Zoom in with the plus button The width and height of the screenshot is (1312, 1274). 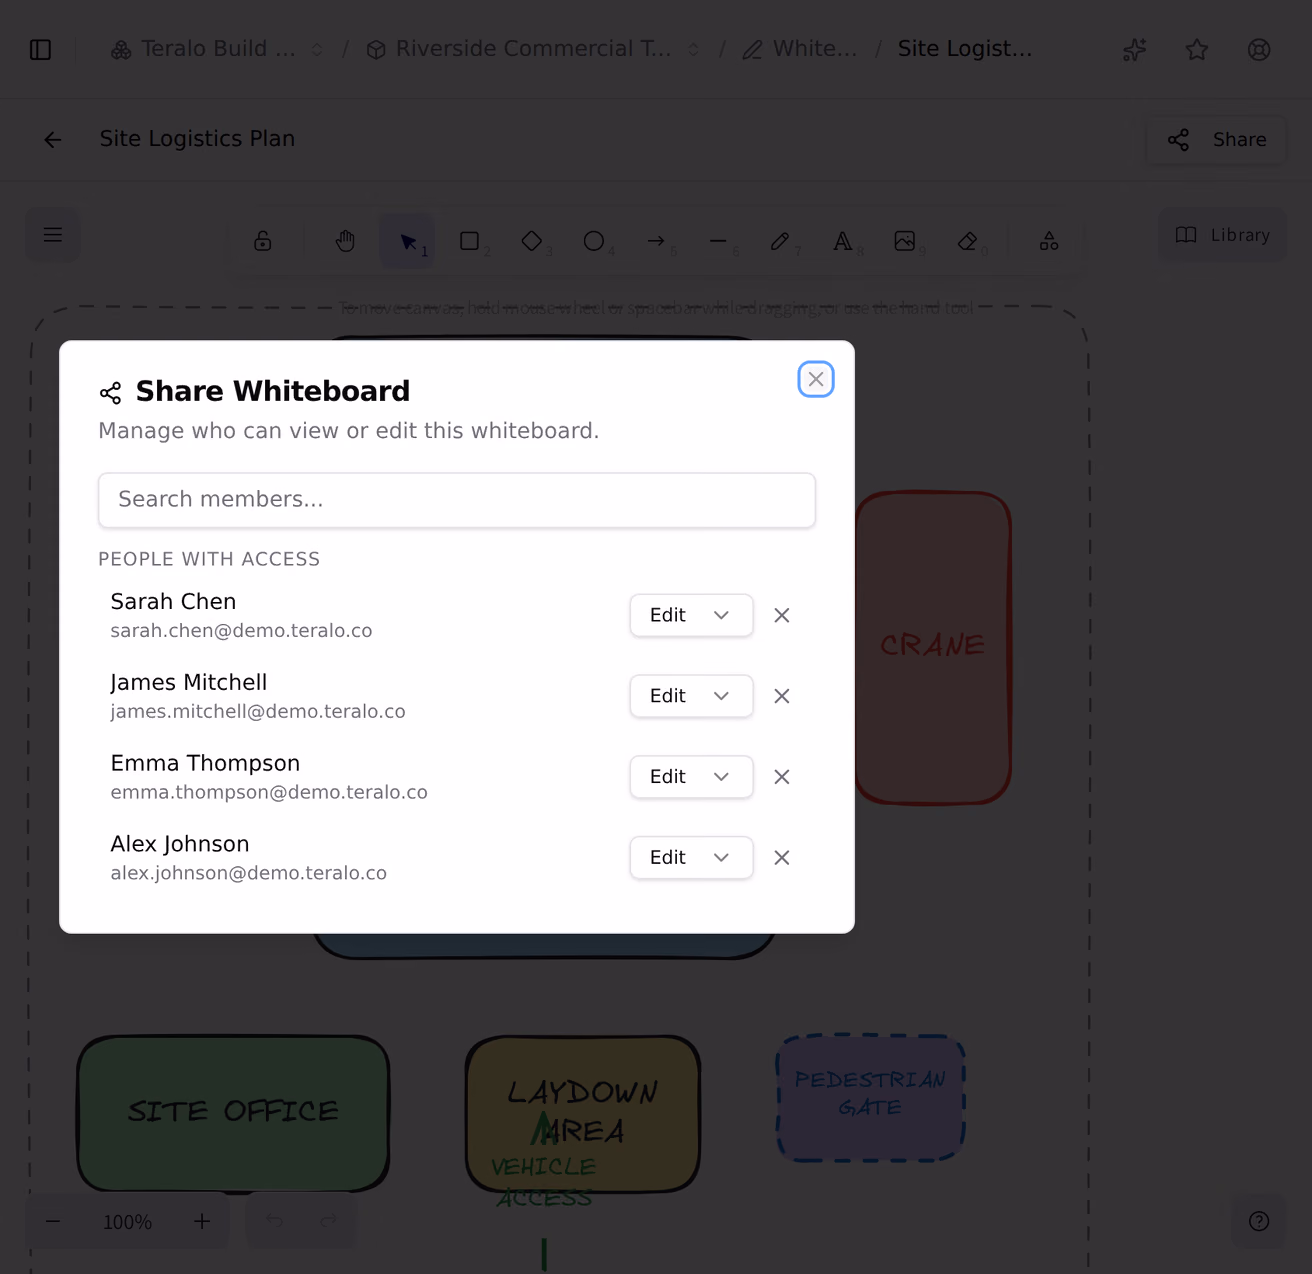[x=202, y=1222]
